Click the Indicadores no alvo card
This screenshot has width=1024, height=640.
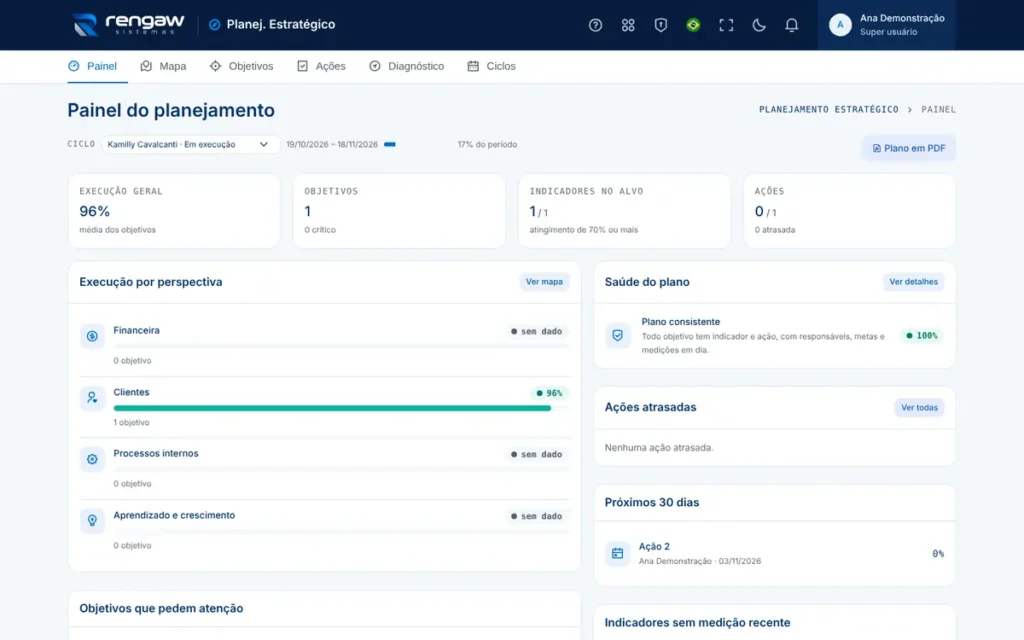coord(624,211)
